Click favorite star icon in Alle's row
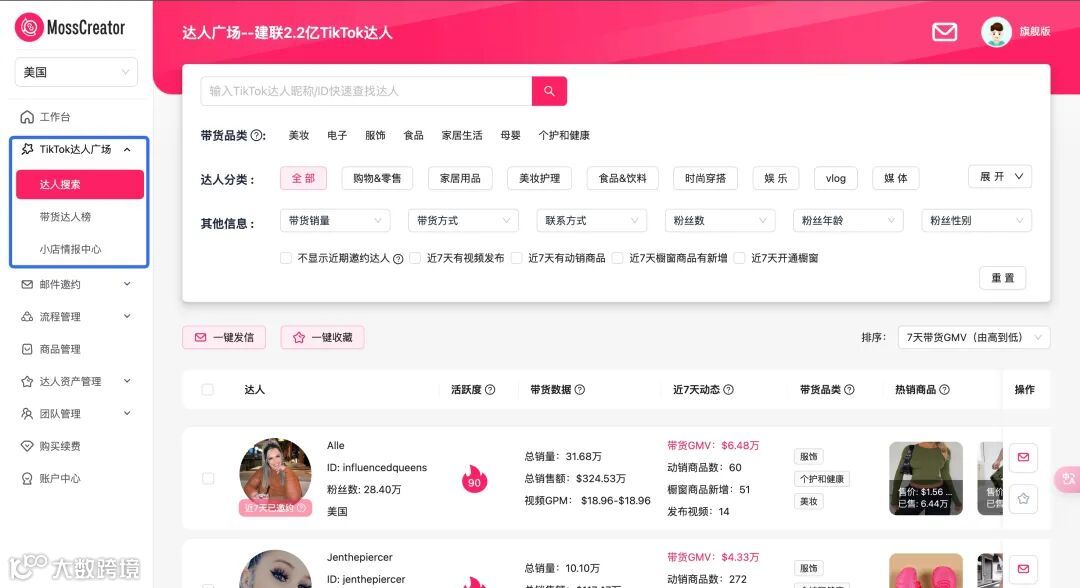The image size is (1080, 588). [x=1023, y=498]
